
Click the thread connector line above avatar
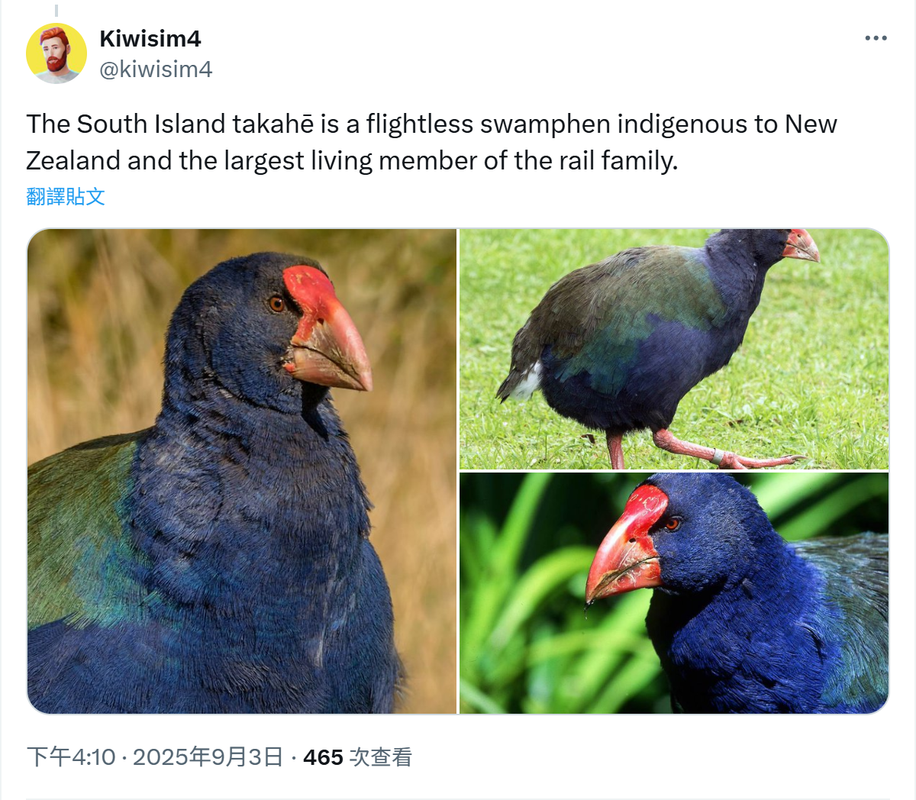pos(56,11)
